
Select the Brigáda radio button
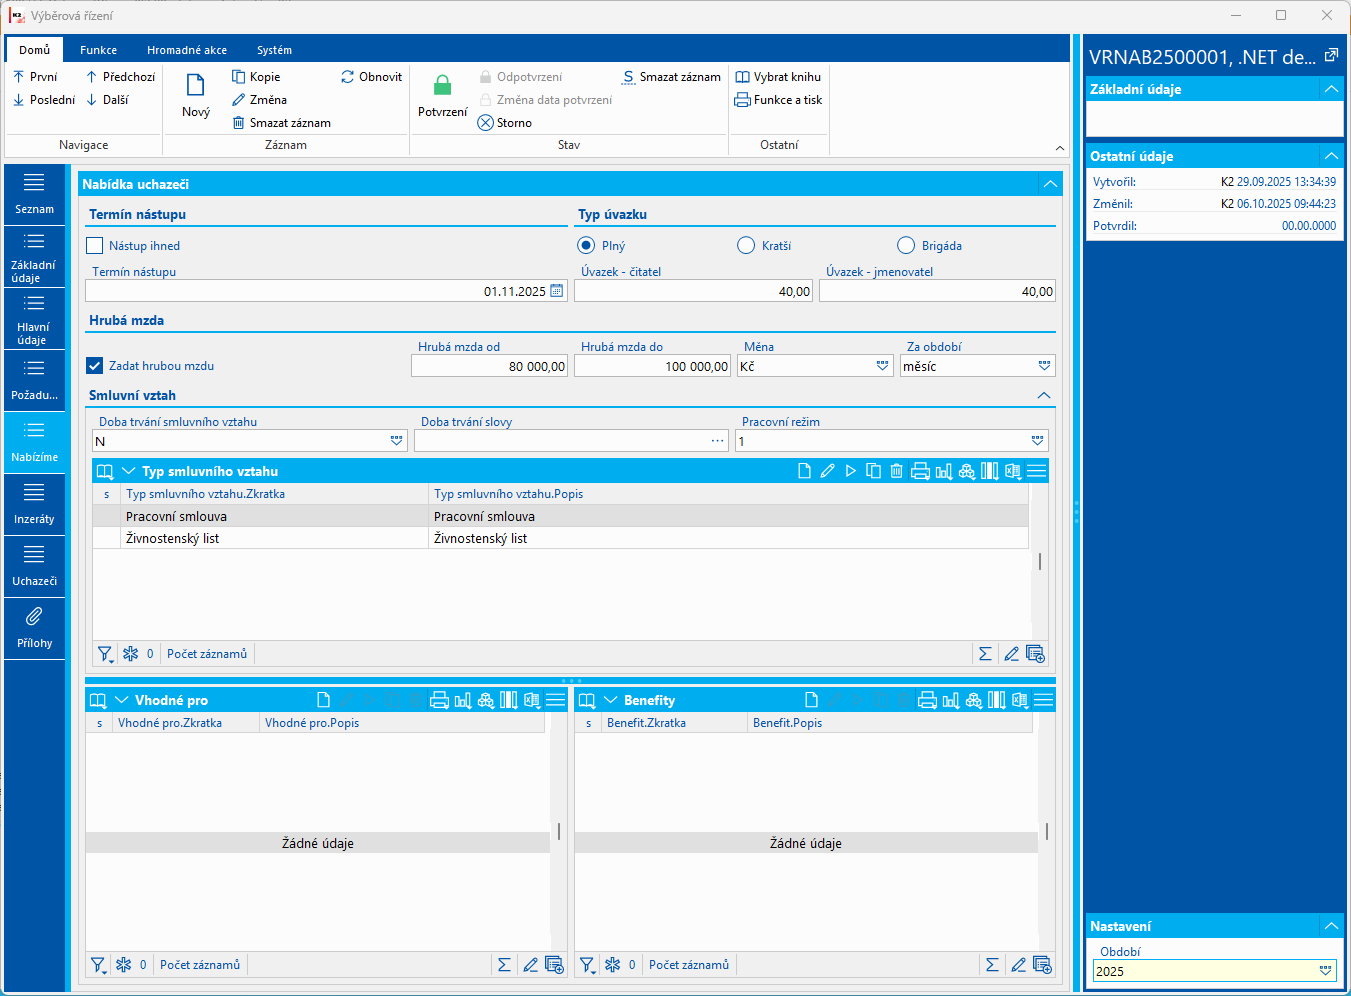[x=906, y=246]
